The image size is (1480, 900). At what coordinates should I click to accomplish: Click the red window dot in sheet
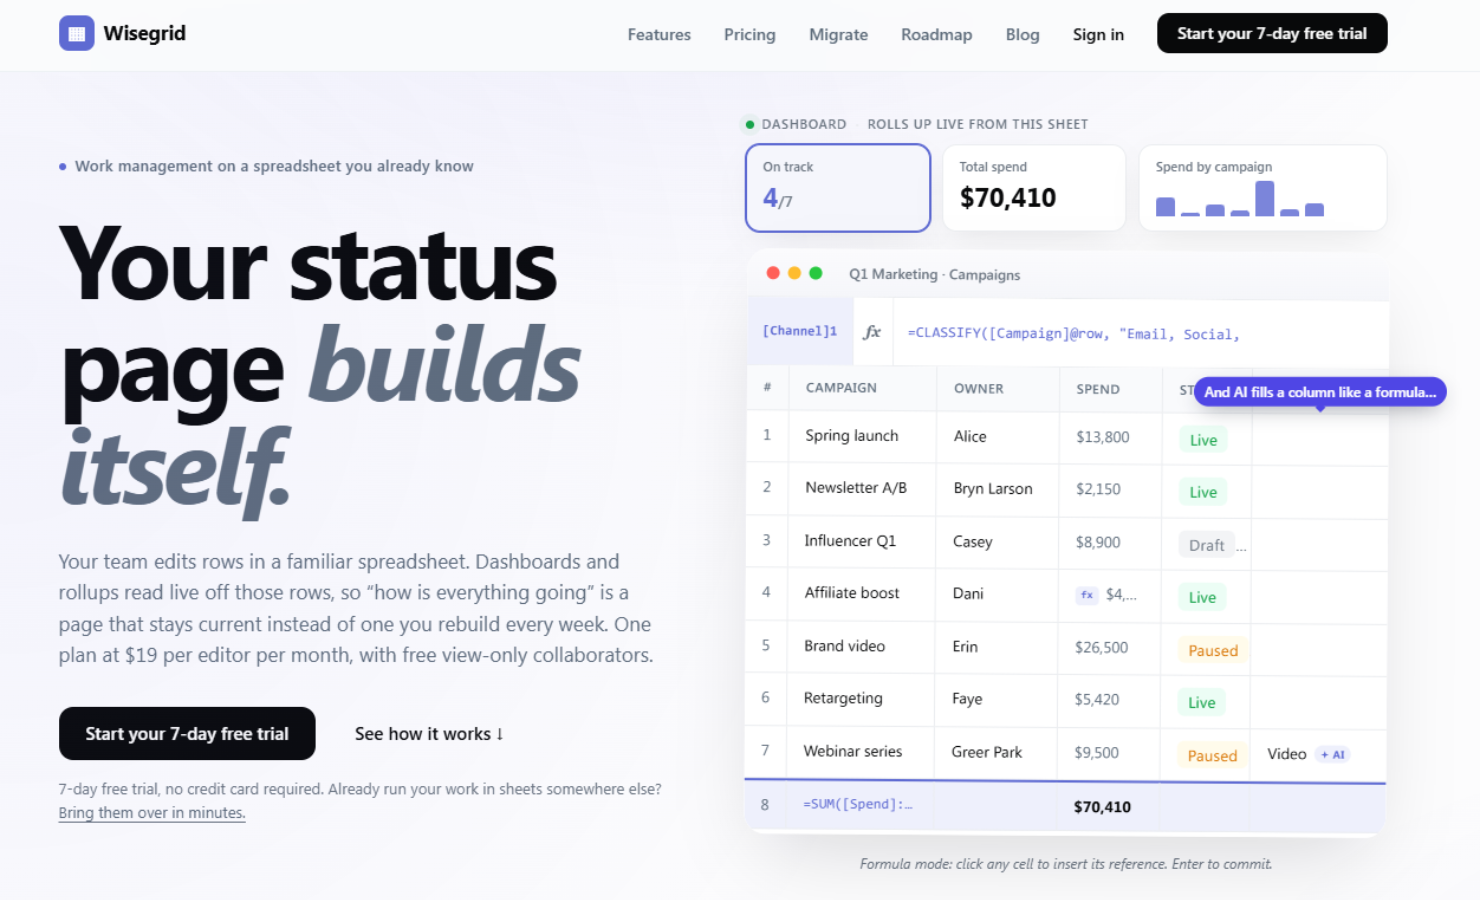[x=773, y=273]
